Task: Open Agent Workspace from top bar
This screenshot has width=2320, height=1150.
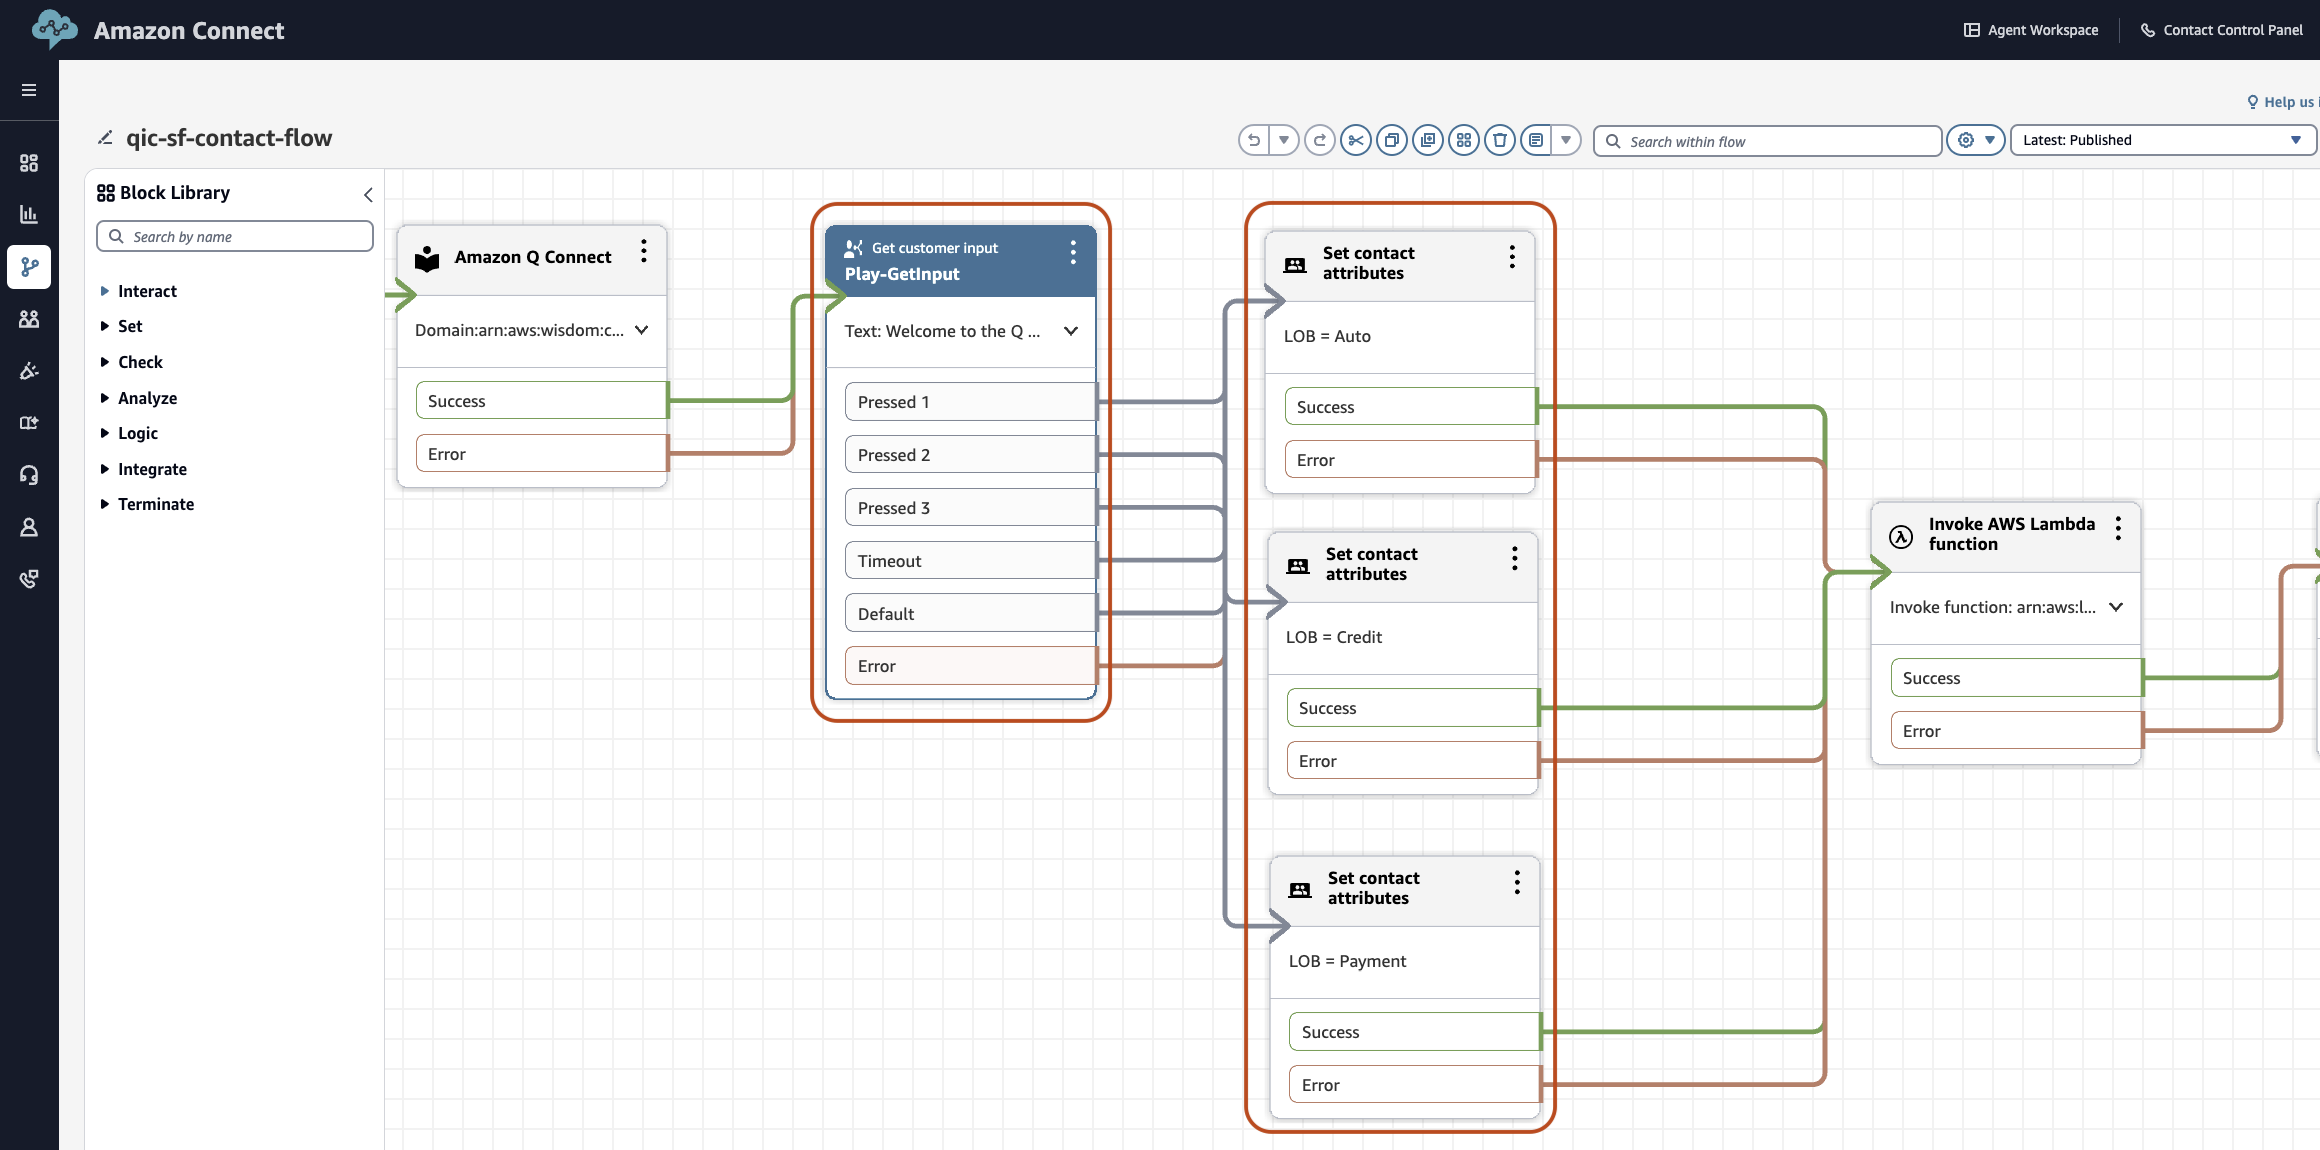Action: 2031,30
